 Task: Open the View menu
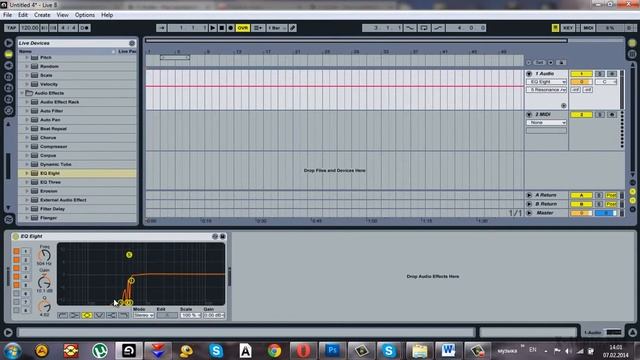tap(62, 15)
